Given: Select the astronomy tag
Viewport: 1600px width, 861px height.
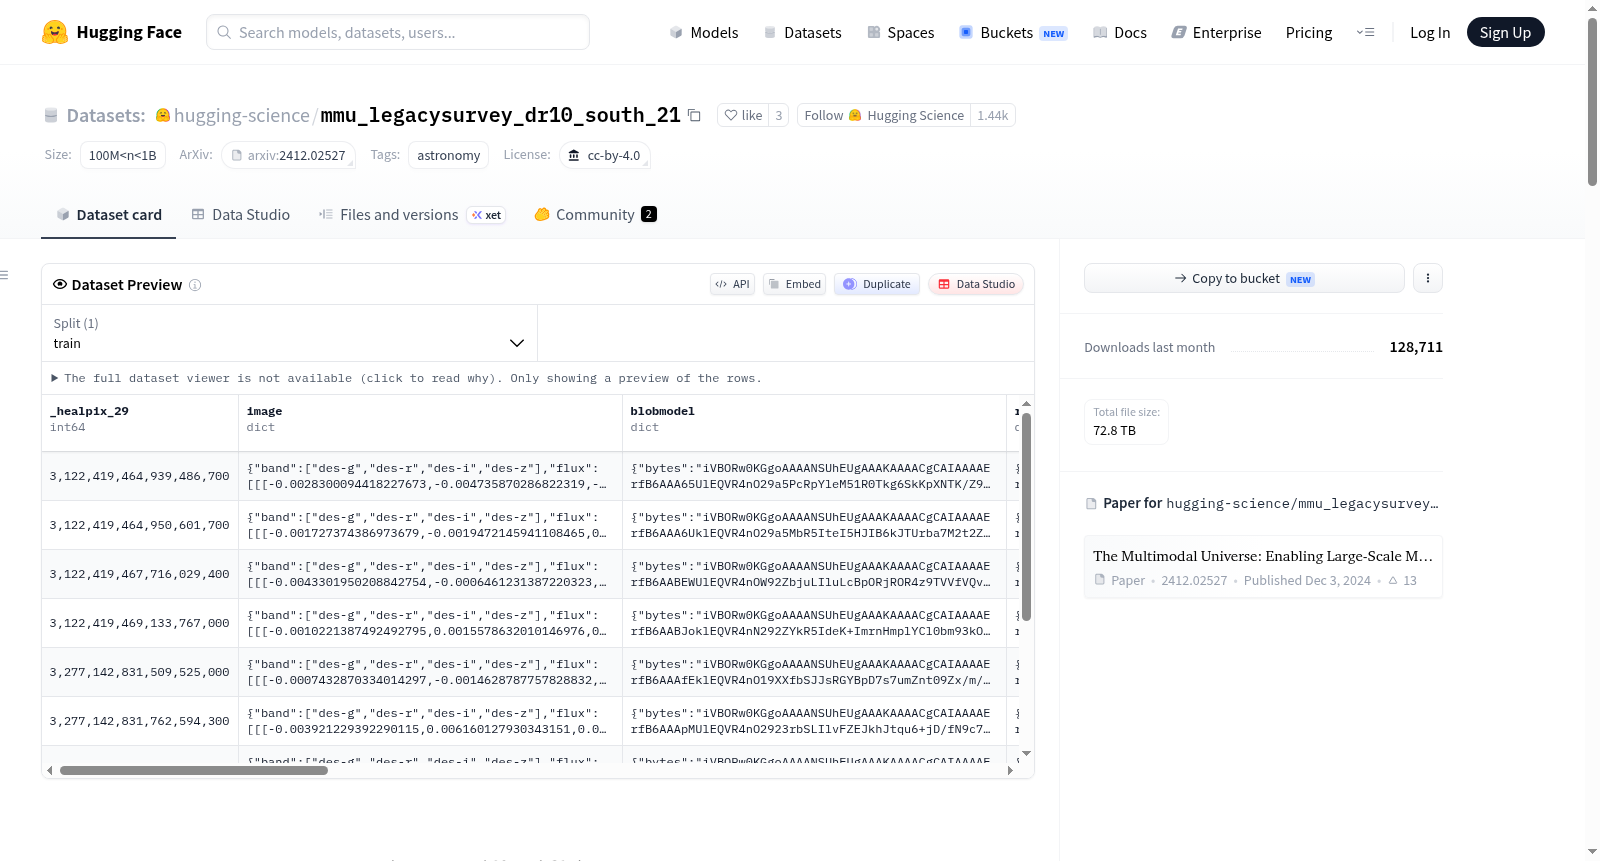Looking at the screenshot, I should tap(449, 155).
